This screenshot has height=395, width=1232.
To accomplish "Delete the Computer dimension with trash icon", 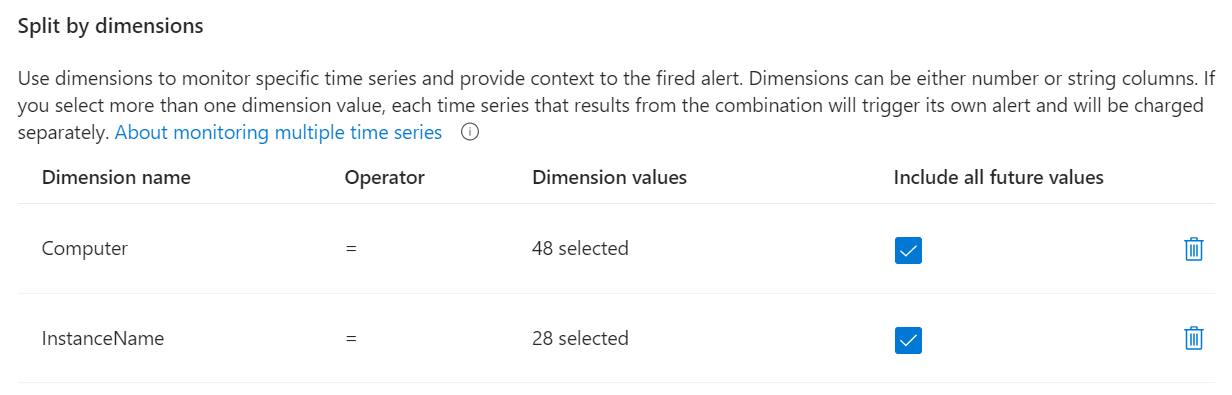I will tap(1193, 249).
